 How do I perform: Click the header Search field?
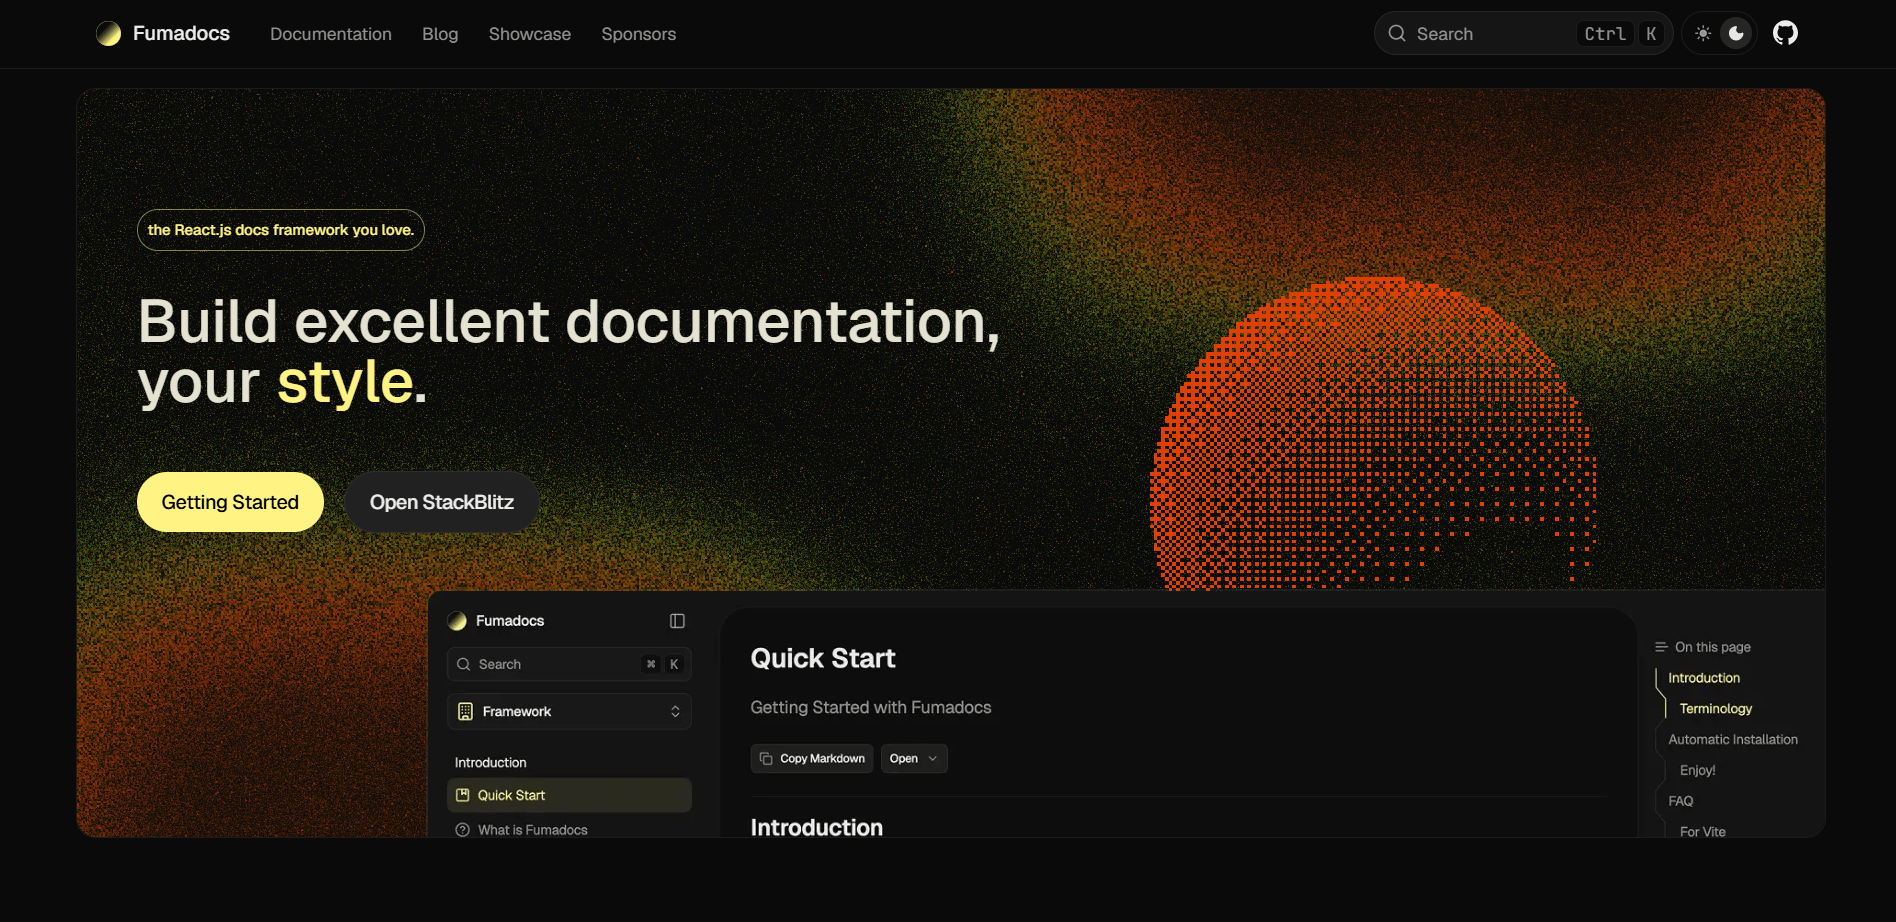(1523, 33)
